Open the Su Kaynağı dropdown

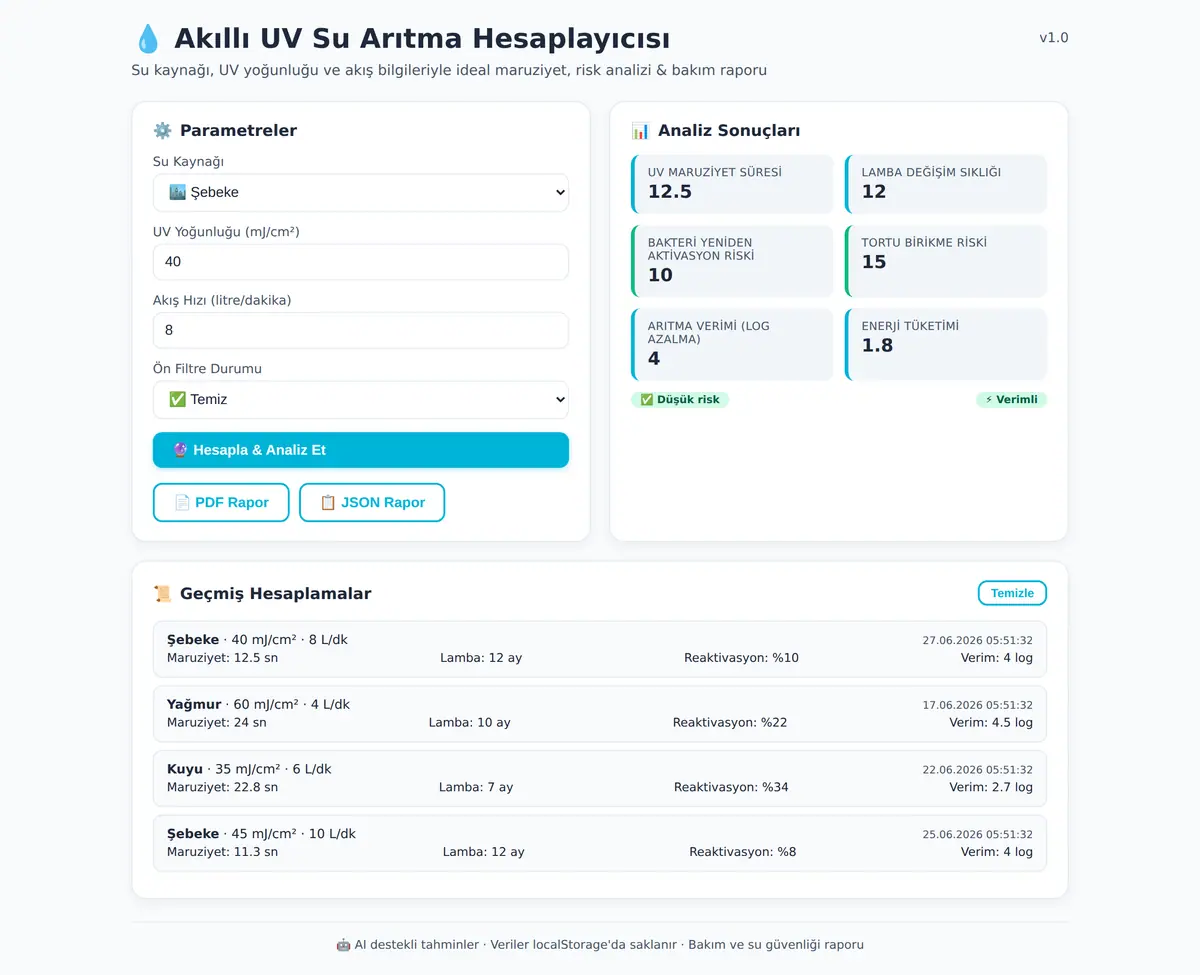(361, 192)
